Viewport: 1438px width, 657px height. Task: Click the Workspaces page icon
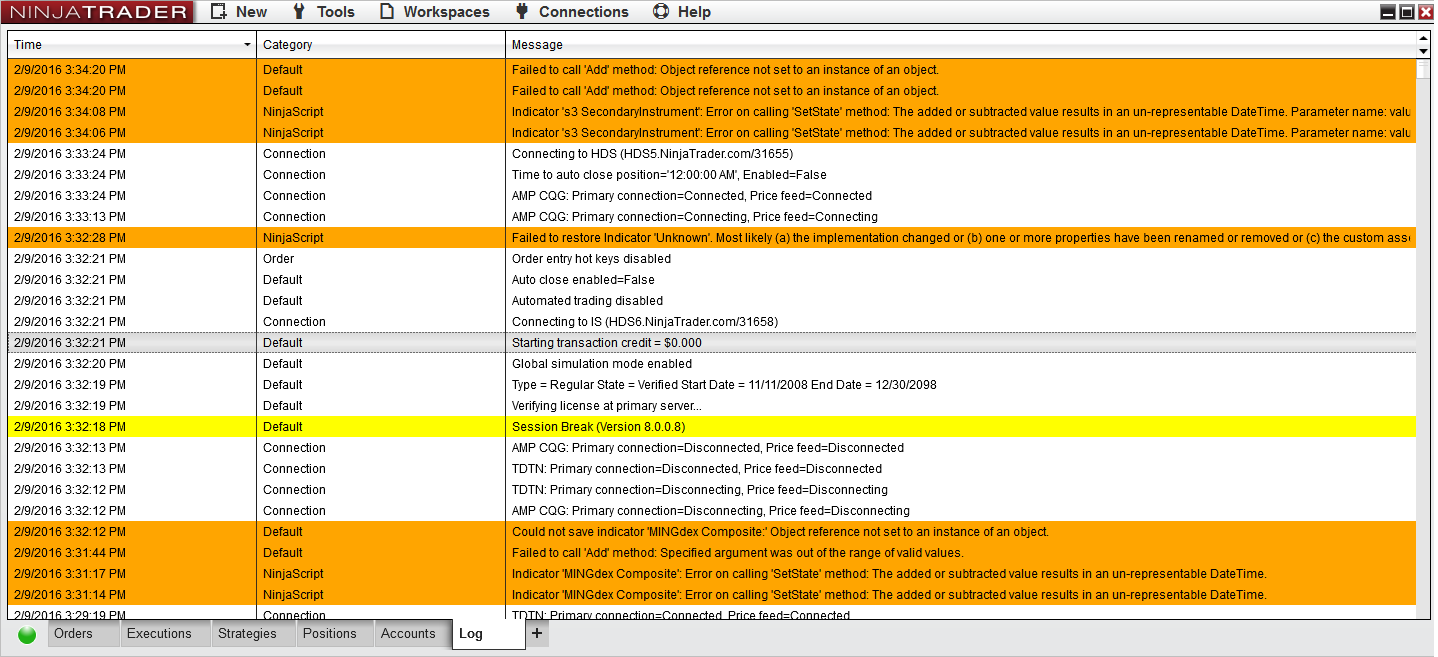tap(387, 12)
